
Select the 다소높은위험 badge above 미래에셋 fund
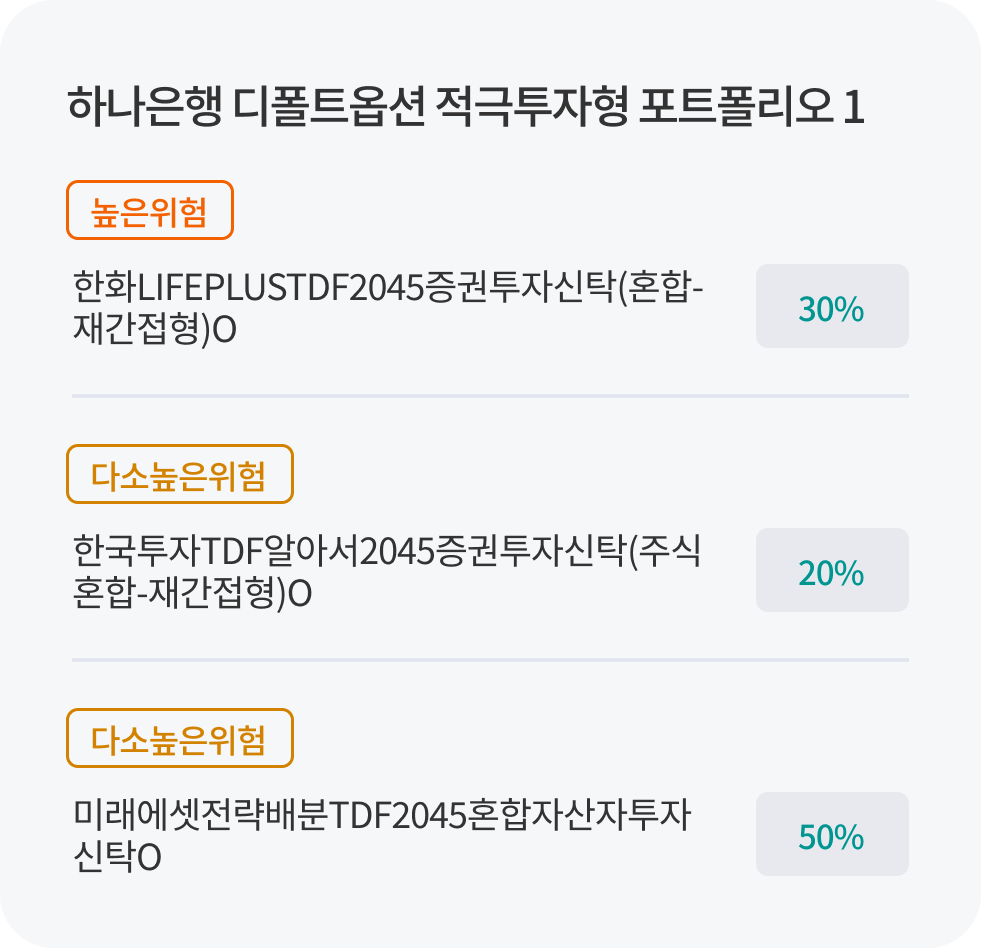click(x=179, y=739)
